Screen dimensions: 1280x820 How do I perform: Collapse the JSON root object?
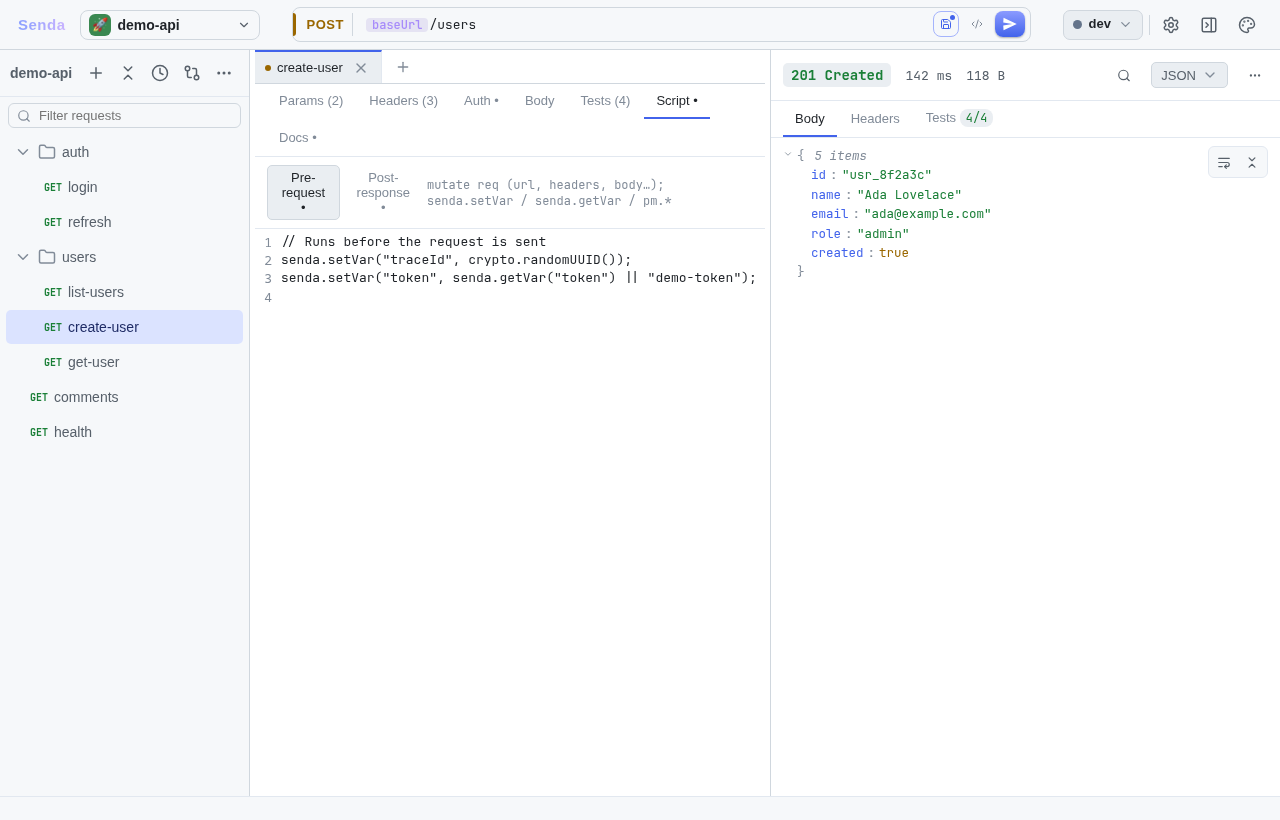[788, 155]
